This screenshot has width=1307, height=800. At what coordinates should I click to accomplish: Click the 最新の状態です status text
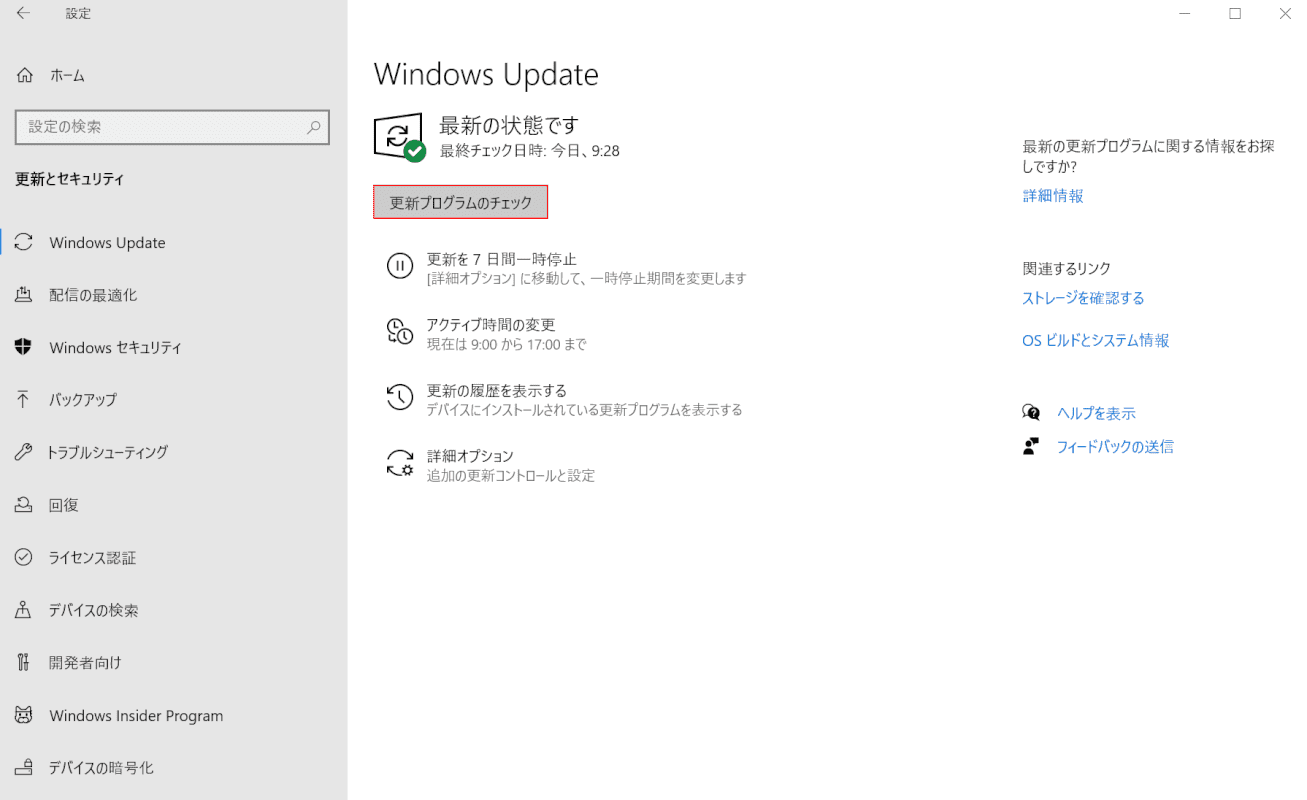(509, 125)
